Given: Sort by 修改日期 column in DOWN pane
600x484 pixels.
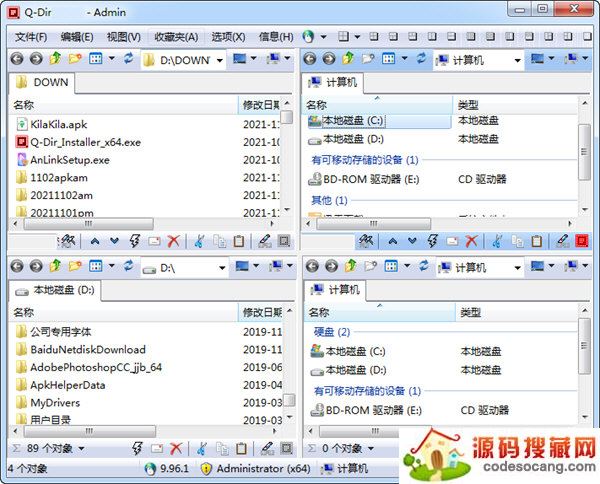Looking at the screenshot, I should tap(260, 105).
